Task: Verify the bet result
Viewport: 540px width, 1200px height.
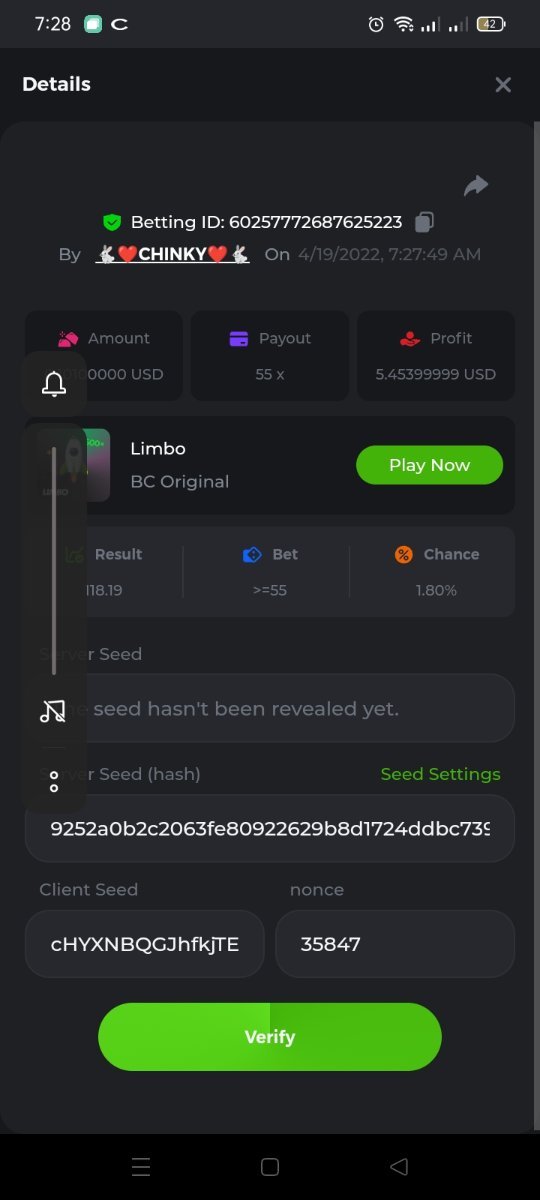Action: [270, 1037]
